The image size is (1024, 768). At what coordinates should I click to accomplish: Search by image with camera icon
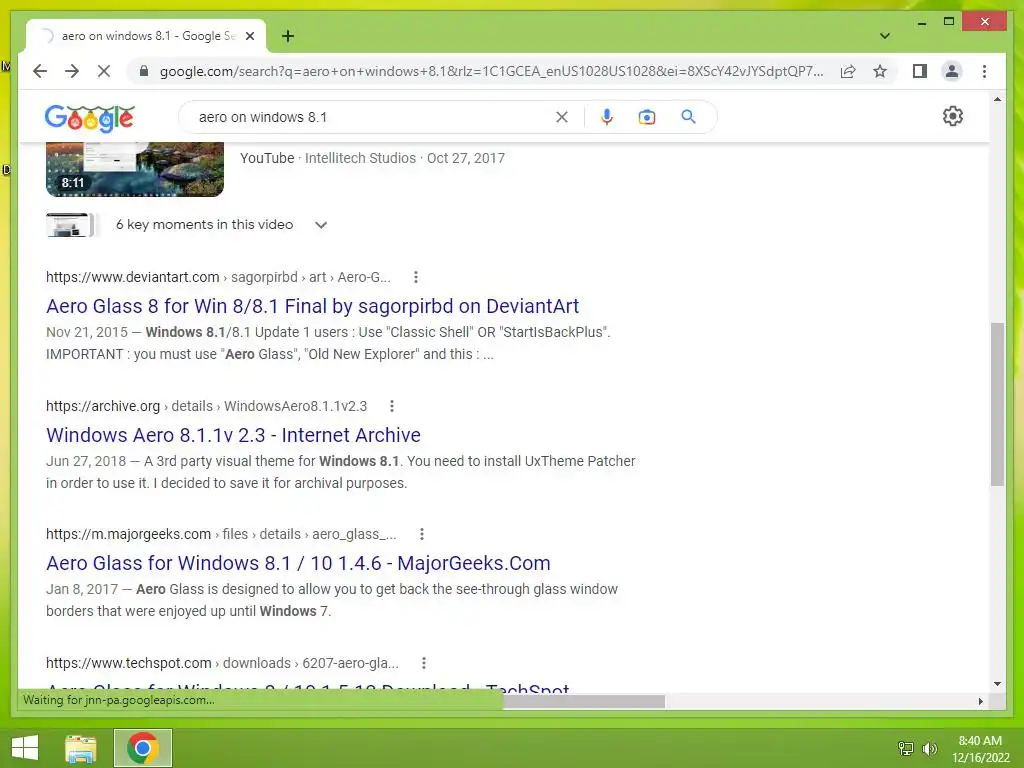coord(647,117)
